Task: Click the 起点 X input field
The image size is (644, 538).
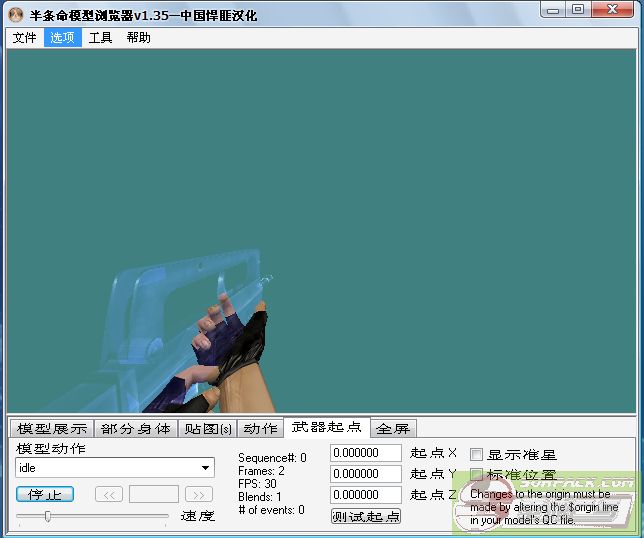Action: 365,453
